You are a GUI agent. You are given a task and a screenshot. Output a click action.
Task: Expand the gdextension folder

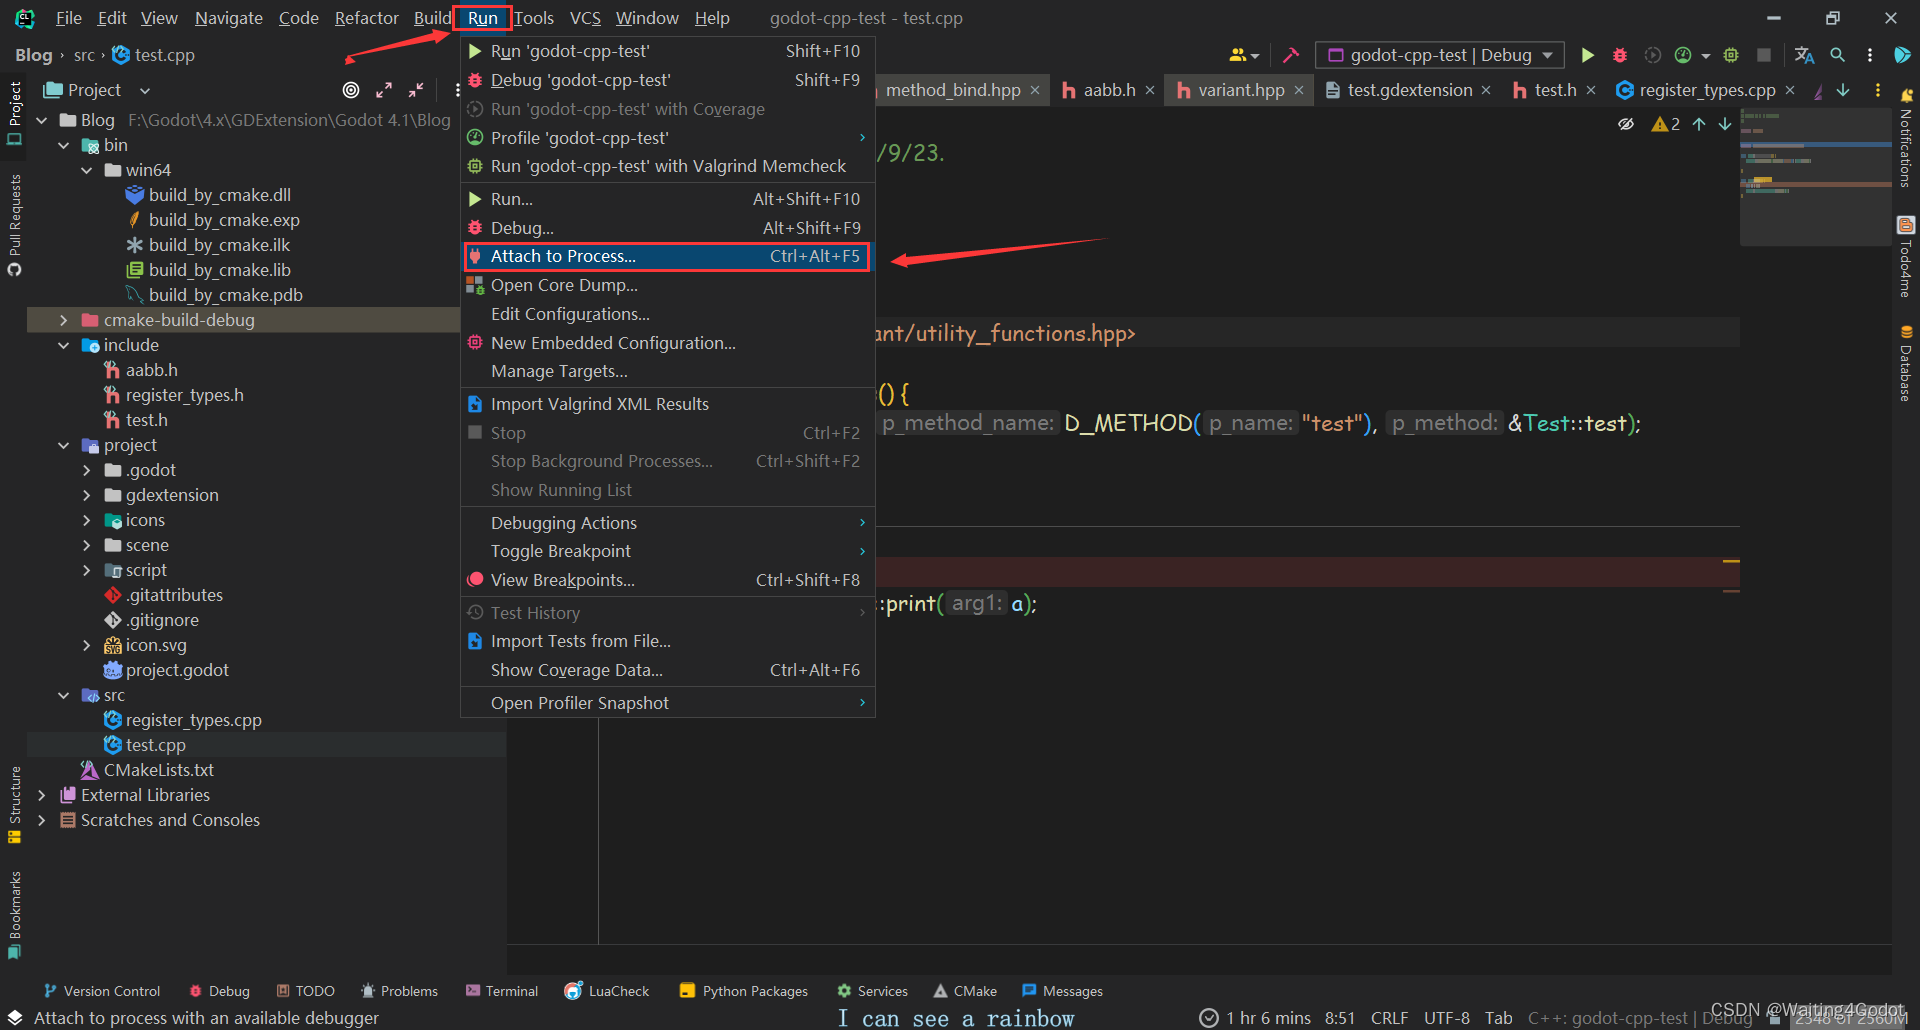click(x=88, y=495)
